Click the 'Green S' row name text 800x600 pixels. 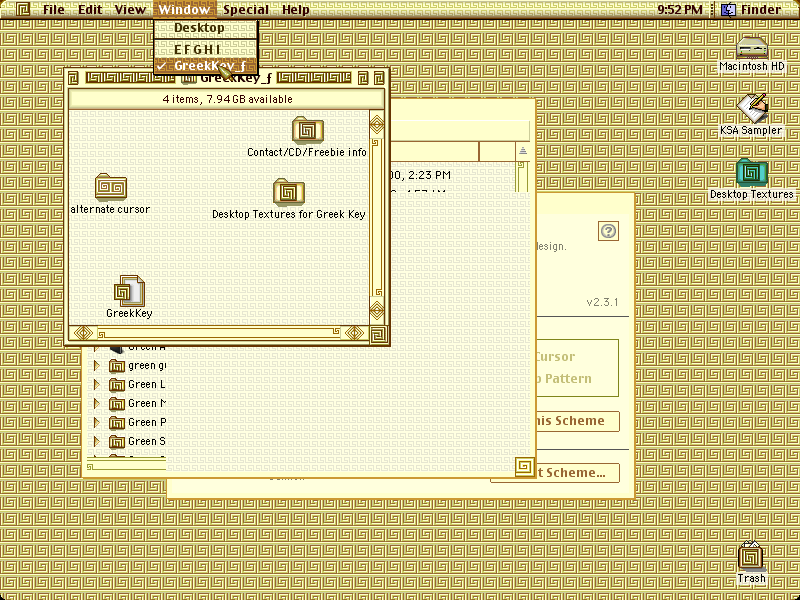[146, 441]
